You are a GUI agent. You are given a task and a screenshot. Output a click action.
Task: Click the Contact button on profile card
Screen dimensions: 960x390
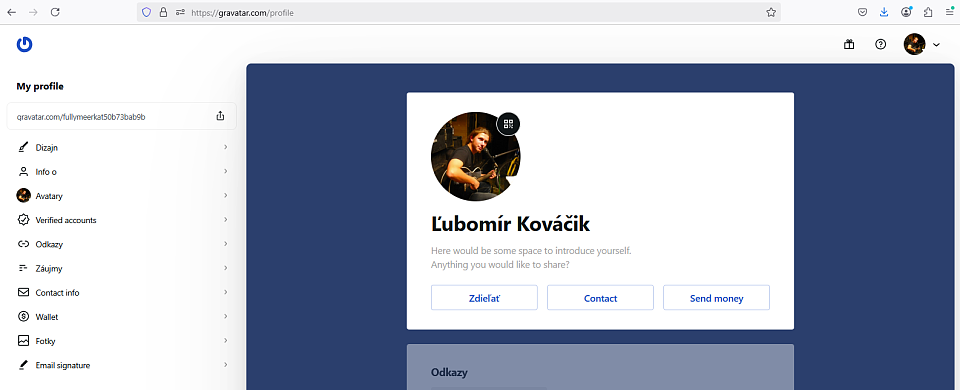click(x=600, y=298)
